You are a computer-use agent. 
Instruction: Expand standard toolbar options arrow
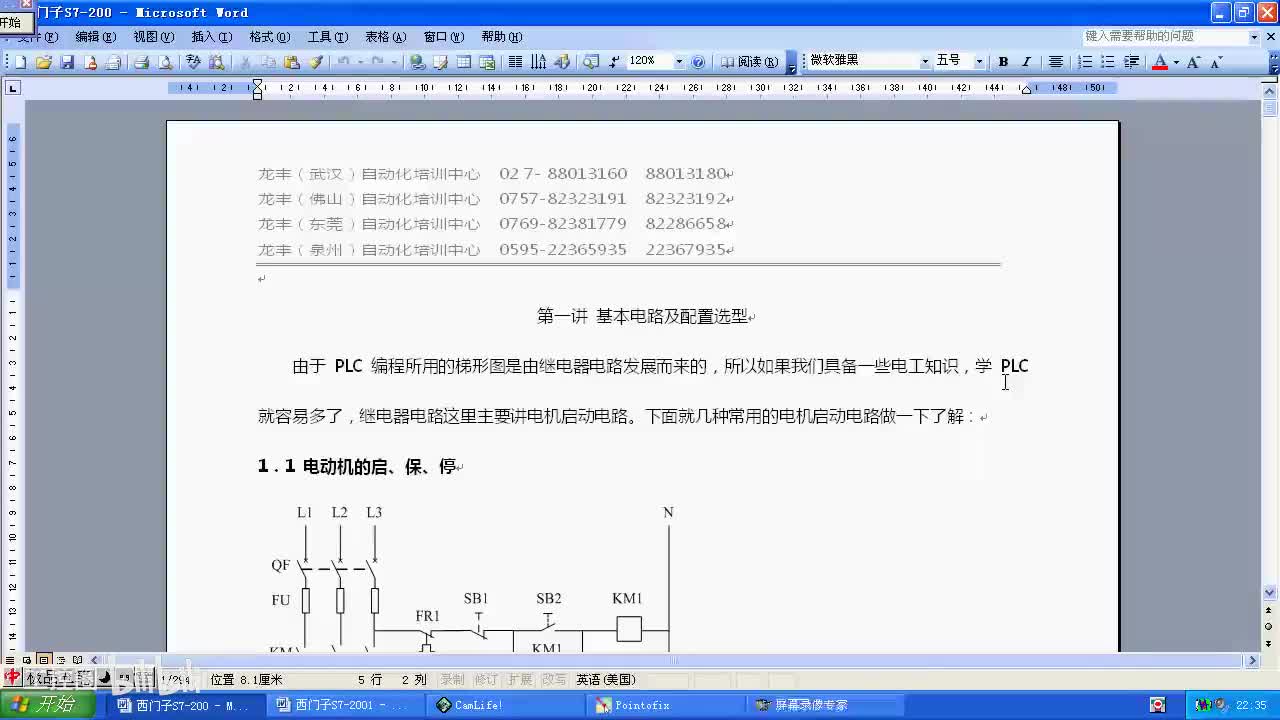tap(792, 63)
